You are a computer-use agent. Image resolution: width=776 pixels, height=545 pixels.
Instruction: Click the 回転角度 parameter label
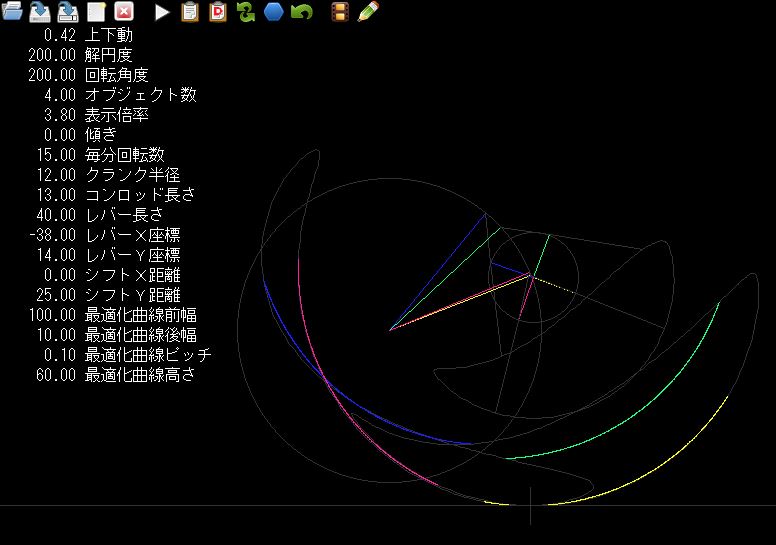(x=117, y=75)
